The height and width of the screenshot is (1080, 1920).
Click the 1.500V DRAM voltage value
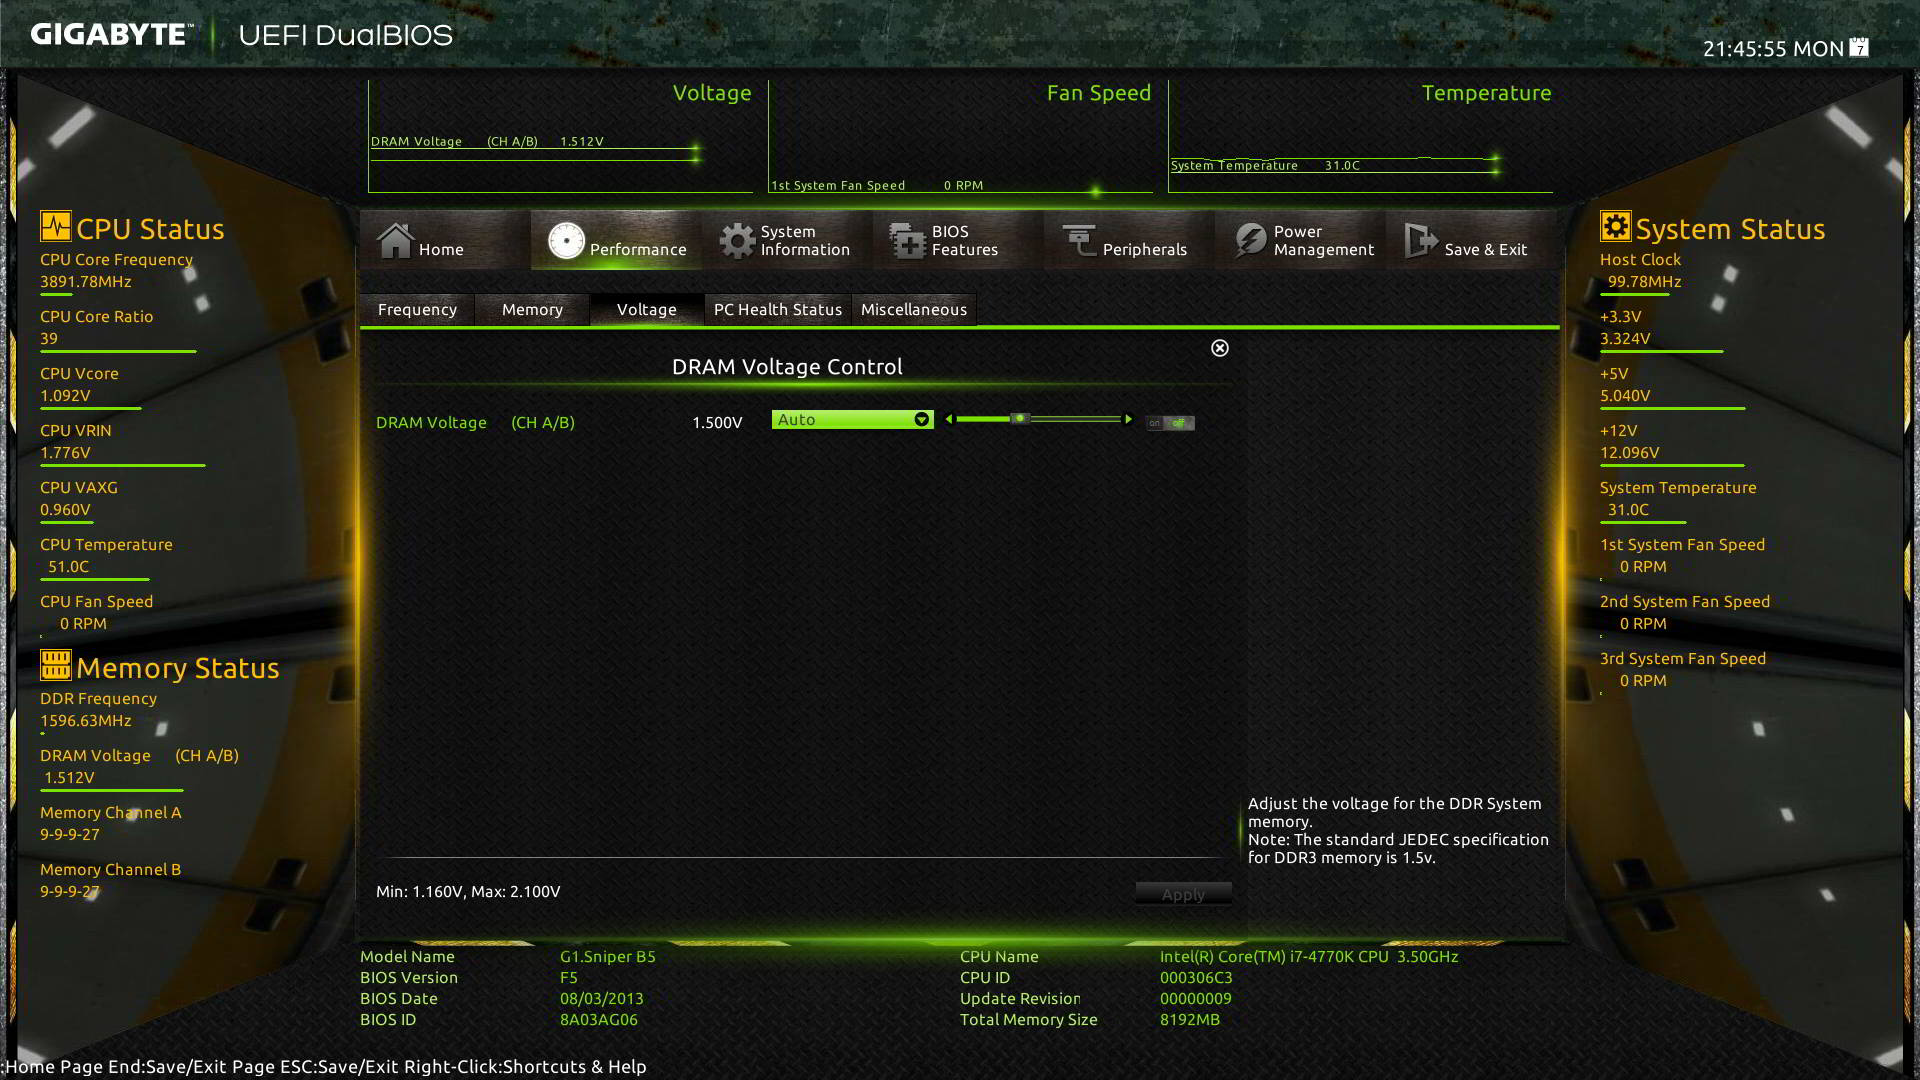(x=717, y=423)
